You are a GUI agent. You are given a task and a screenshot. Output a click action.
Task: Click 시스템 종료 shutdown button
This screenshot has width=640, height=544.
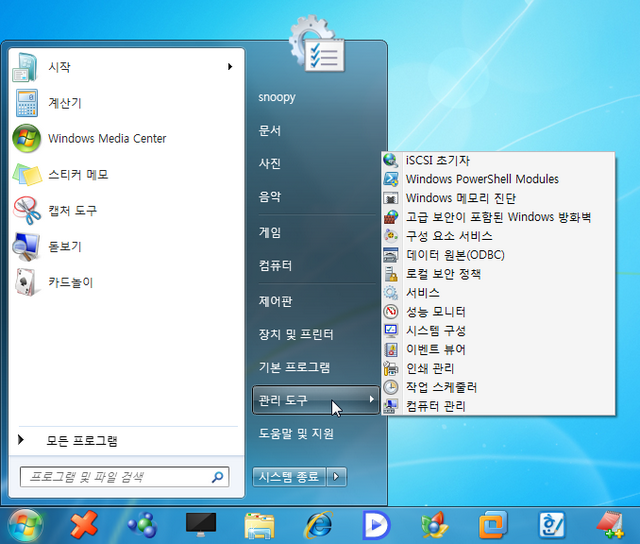click(289, 477)
